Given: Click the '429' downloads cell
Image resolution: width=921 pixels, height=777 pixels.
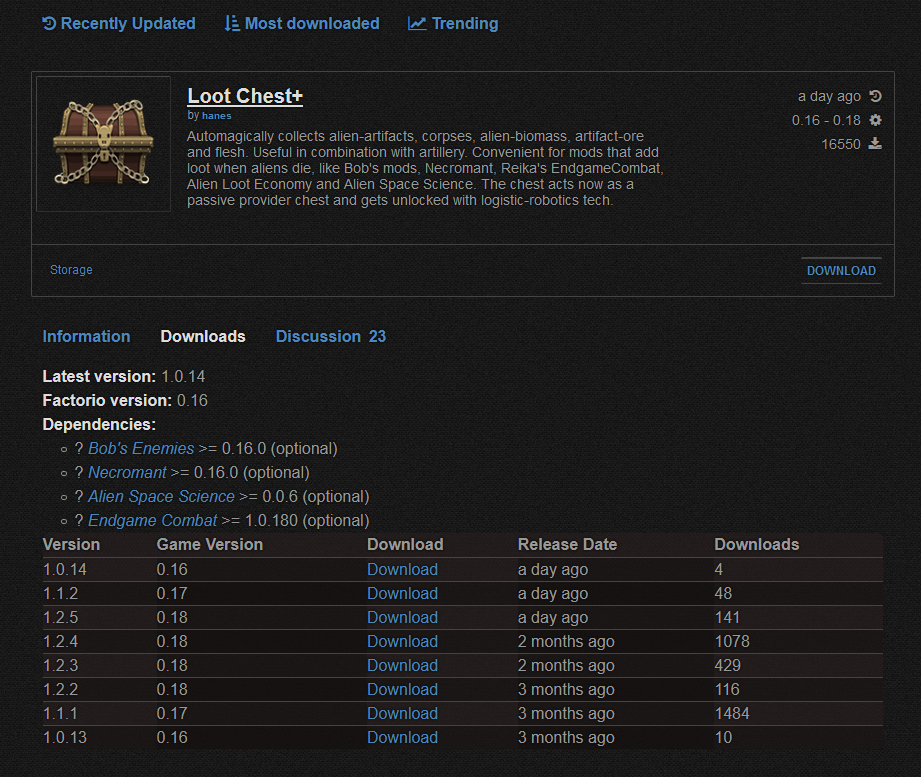Looking at the screenshot, I should pos(728,665).
